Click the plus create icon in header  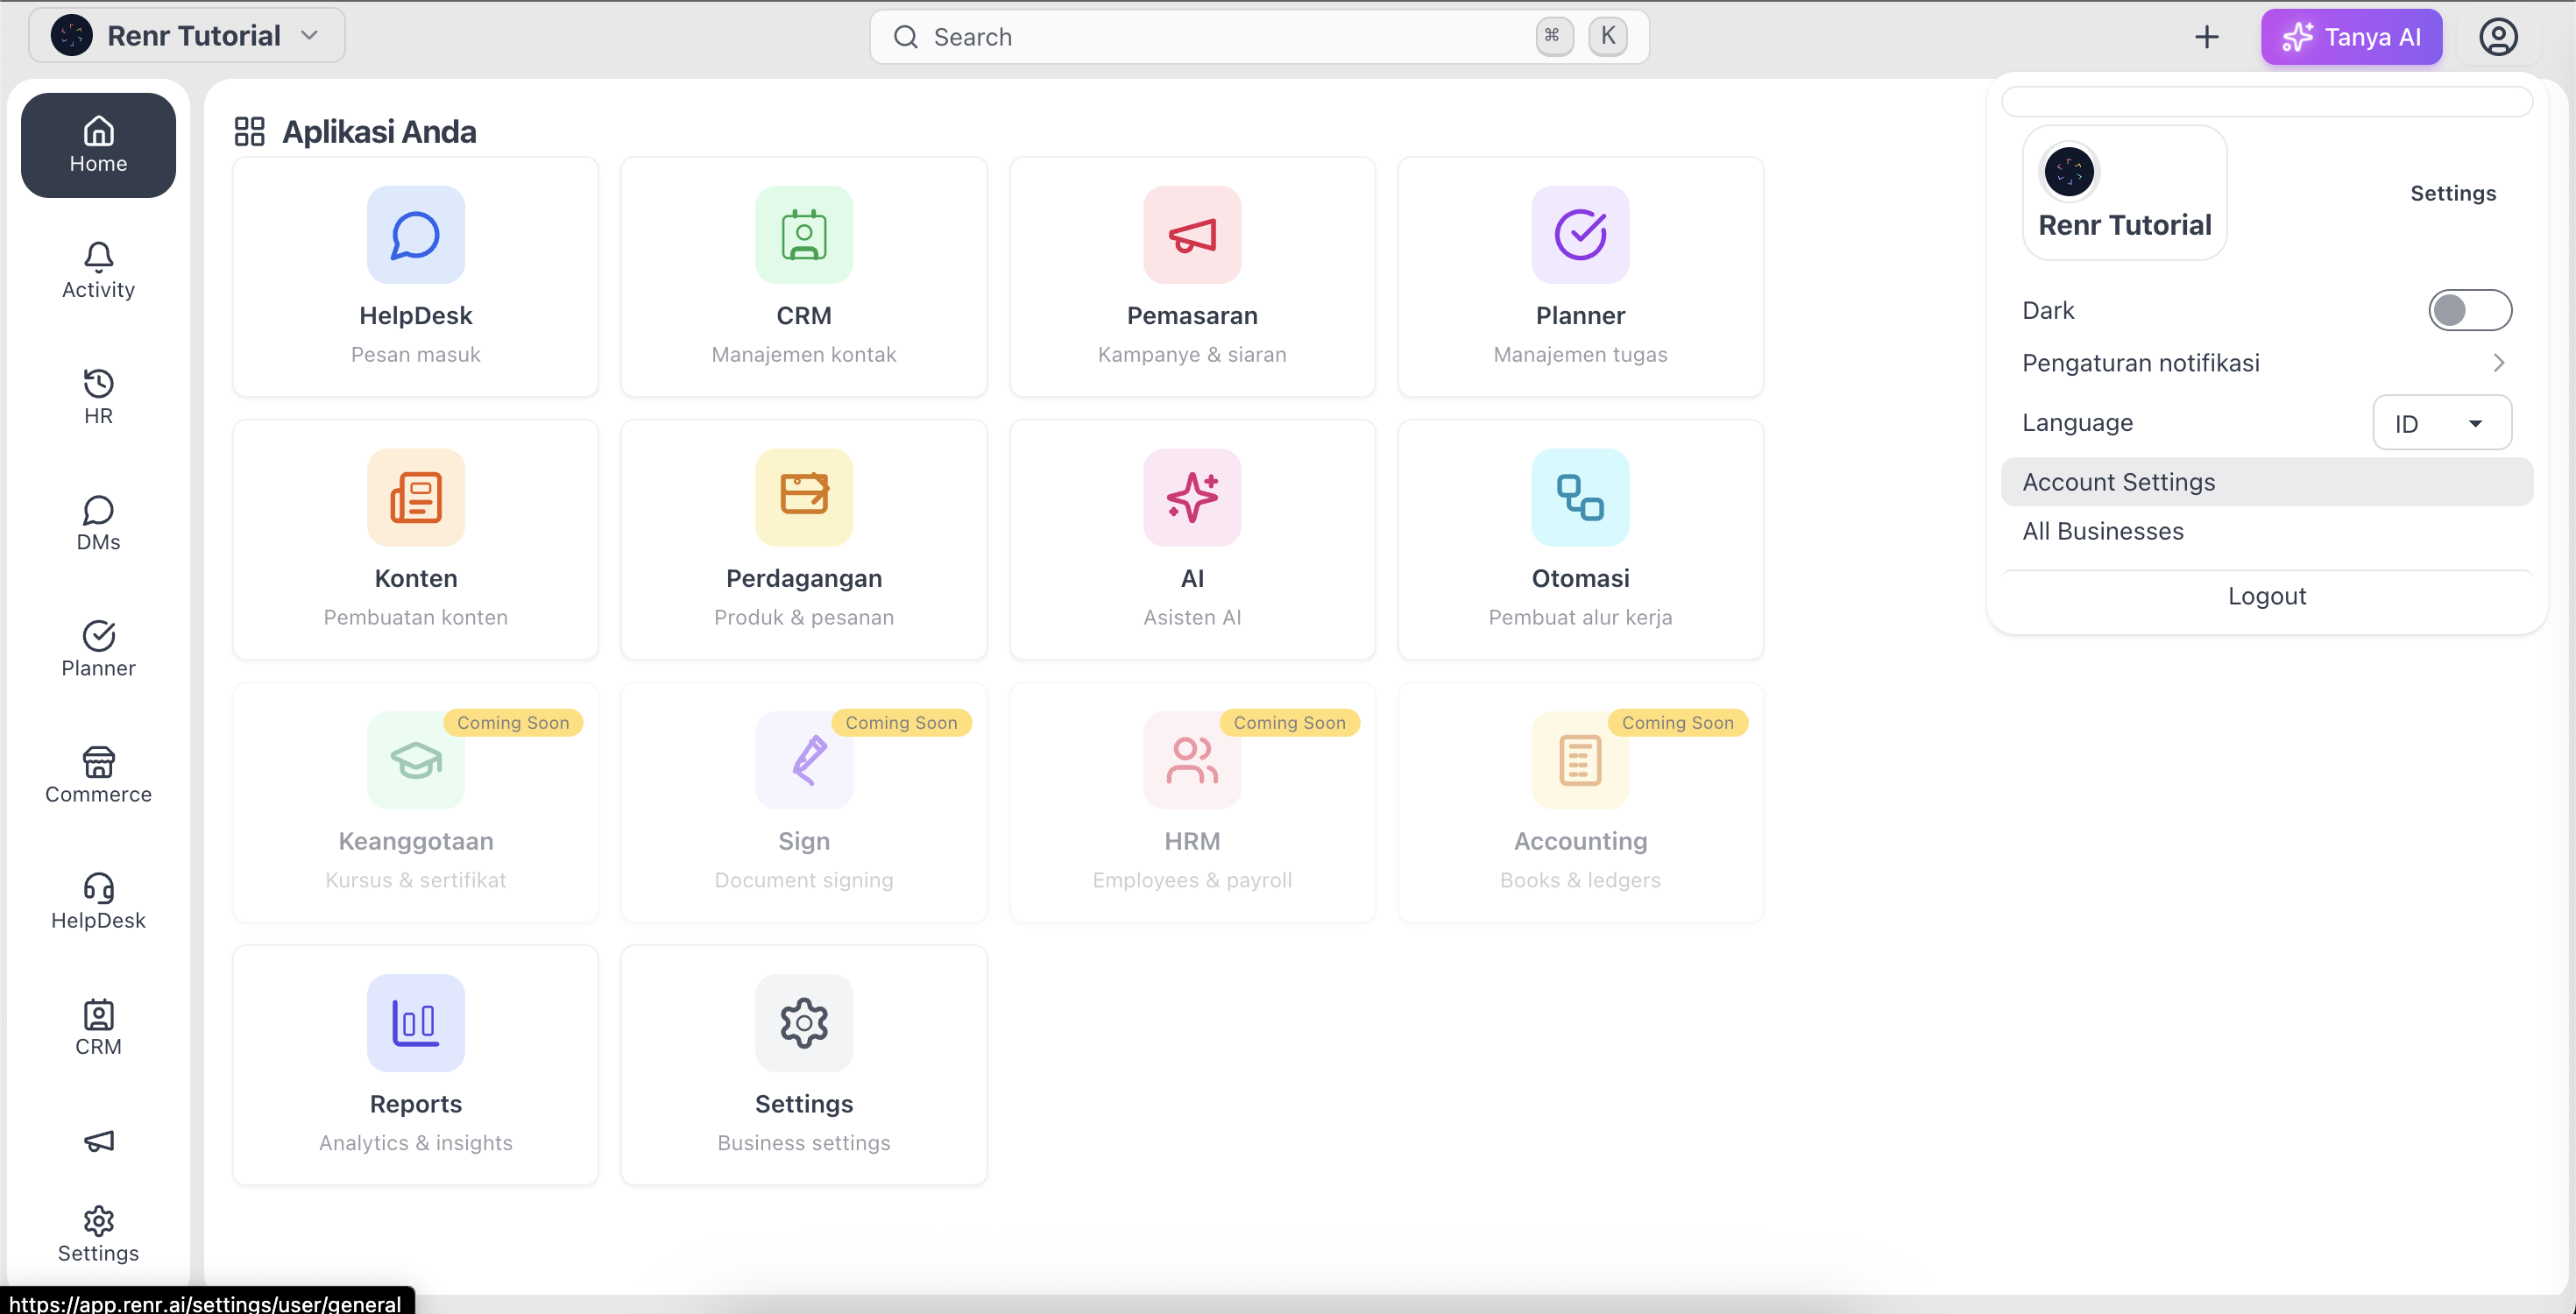click(2206, 37)
